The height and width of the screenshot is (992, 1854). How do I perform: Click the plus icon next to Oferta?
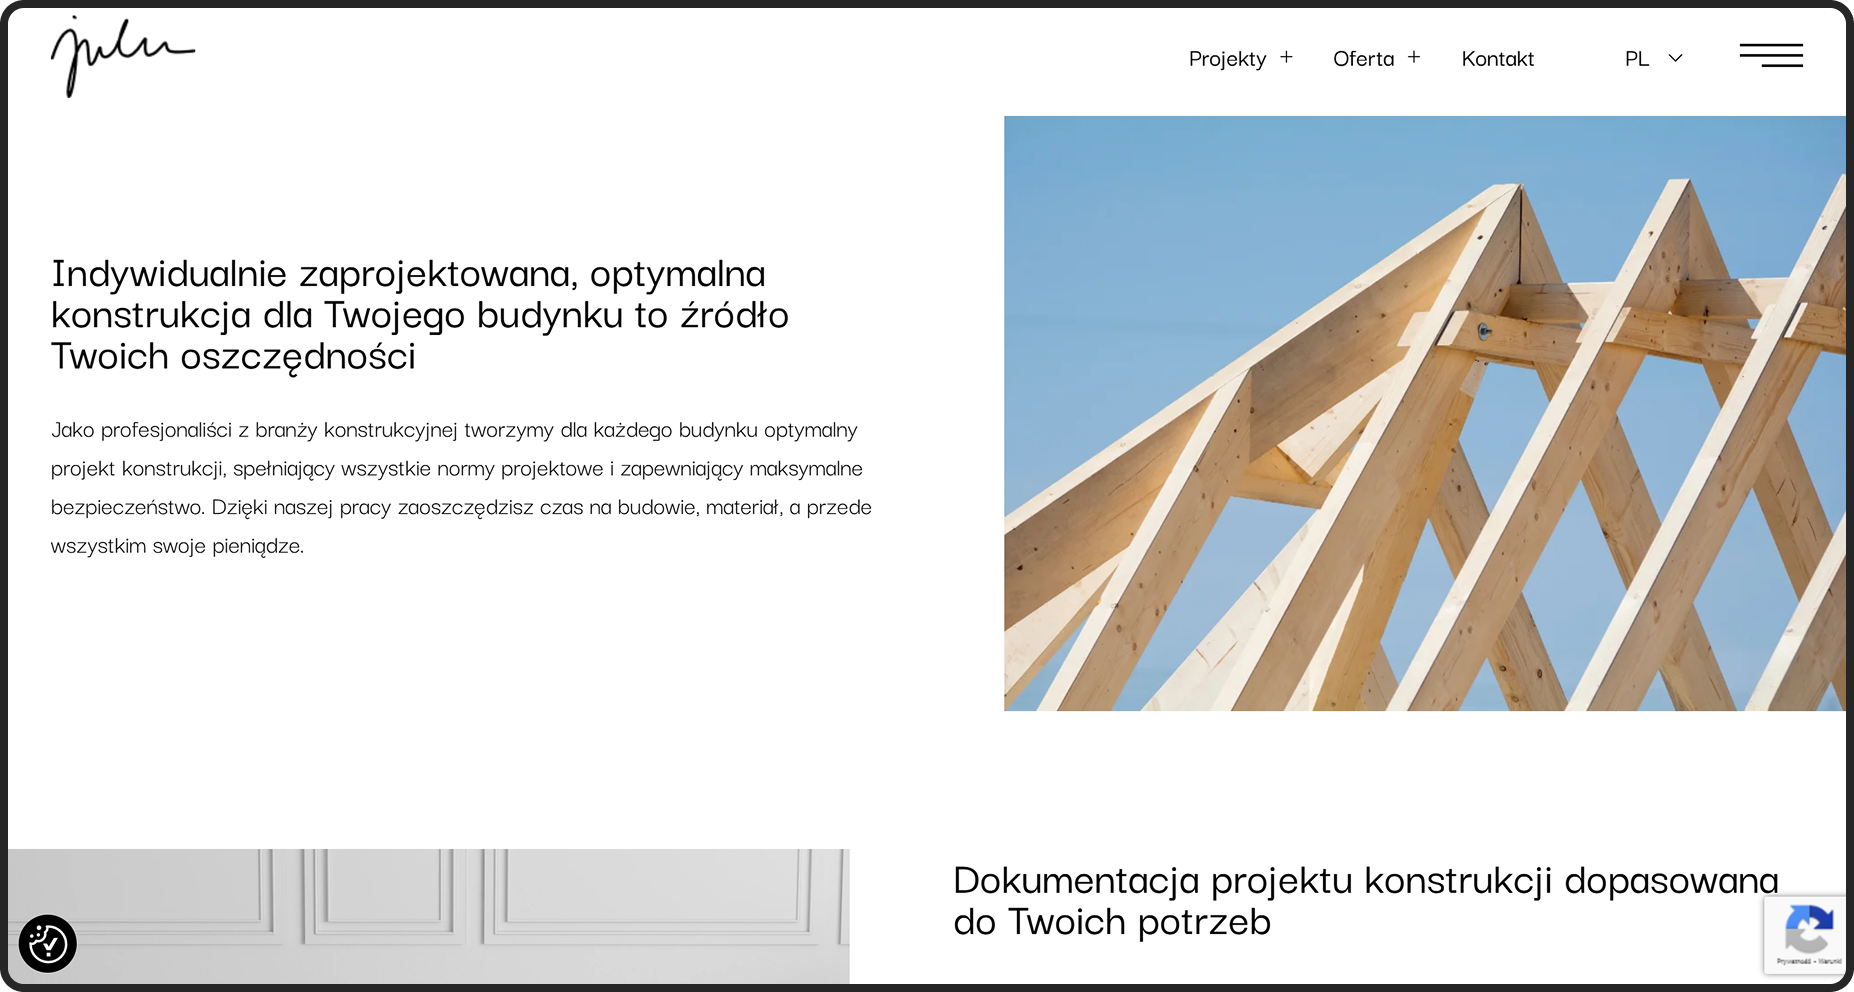1414,56
